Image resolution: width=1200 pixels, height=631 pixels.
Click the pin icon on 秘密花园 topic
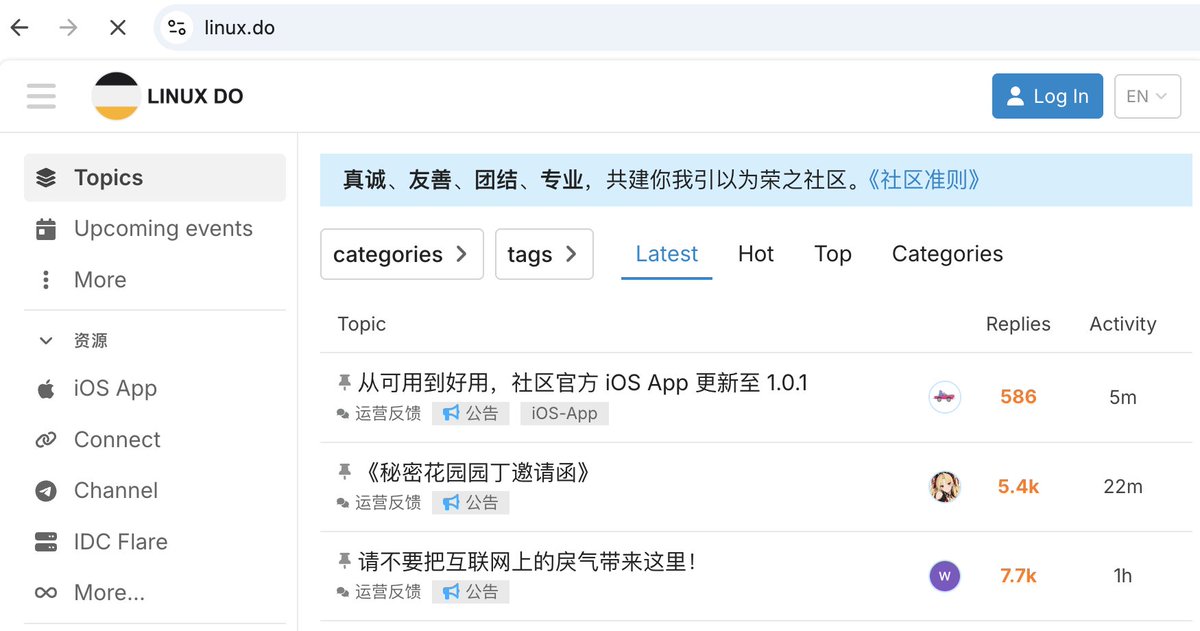pyautogui.click(x=345, y=472)
